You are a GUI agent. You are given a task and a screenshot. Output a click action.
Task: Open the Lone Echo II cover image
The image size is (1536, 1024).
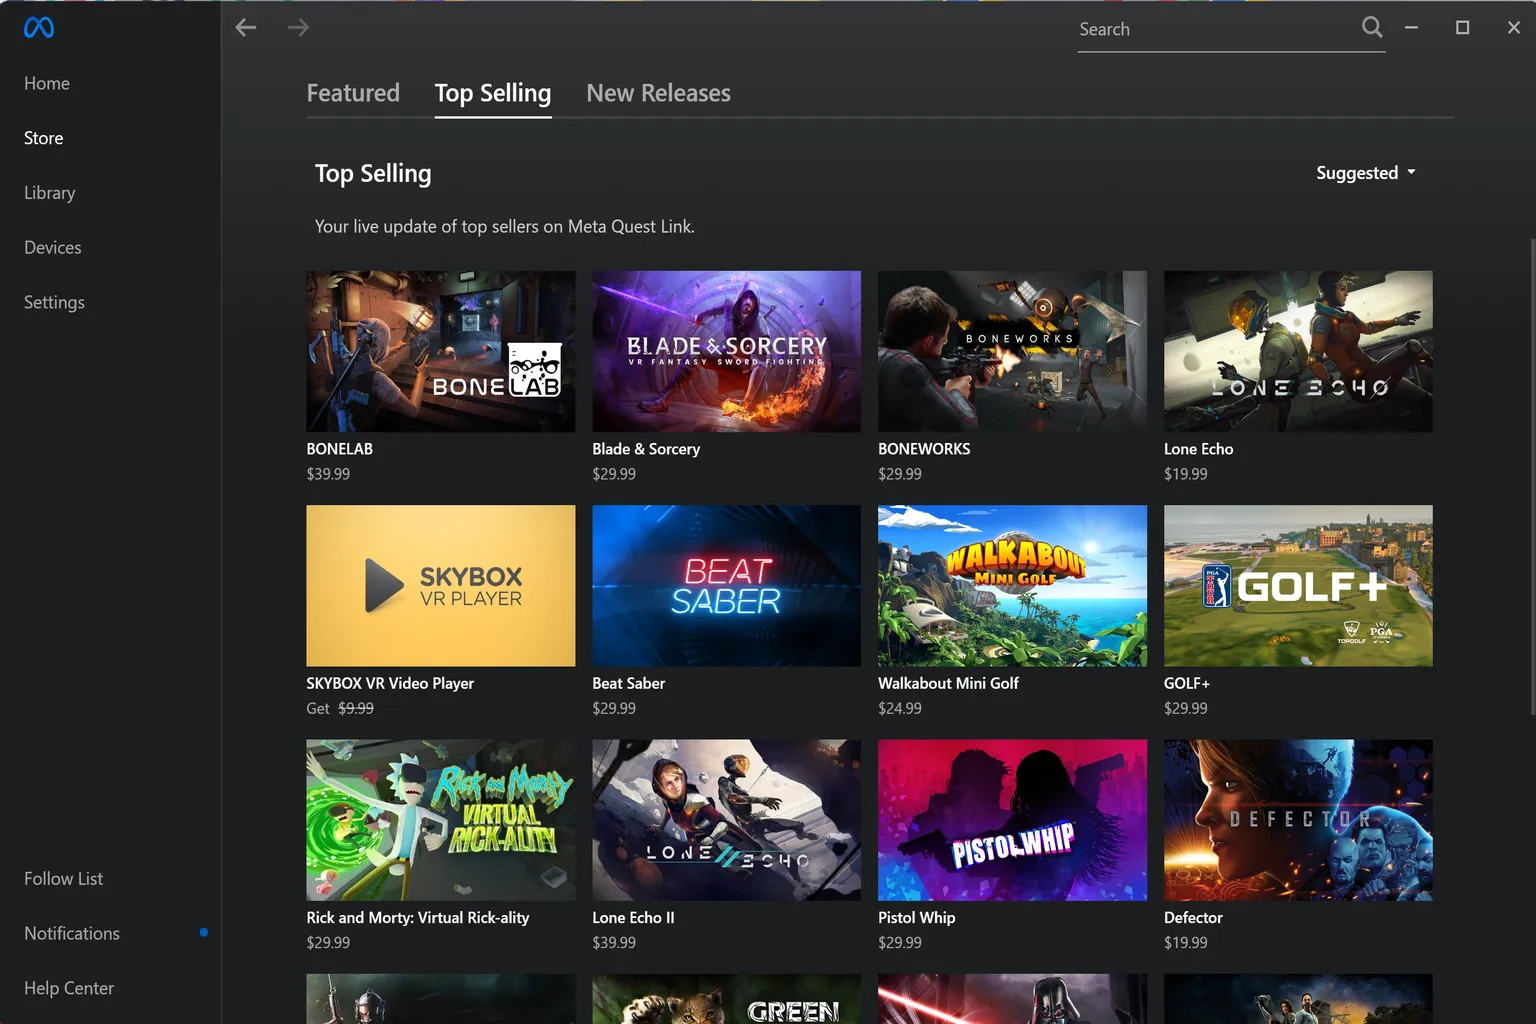pyautogui.click(x=726, y=820)
